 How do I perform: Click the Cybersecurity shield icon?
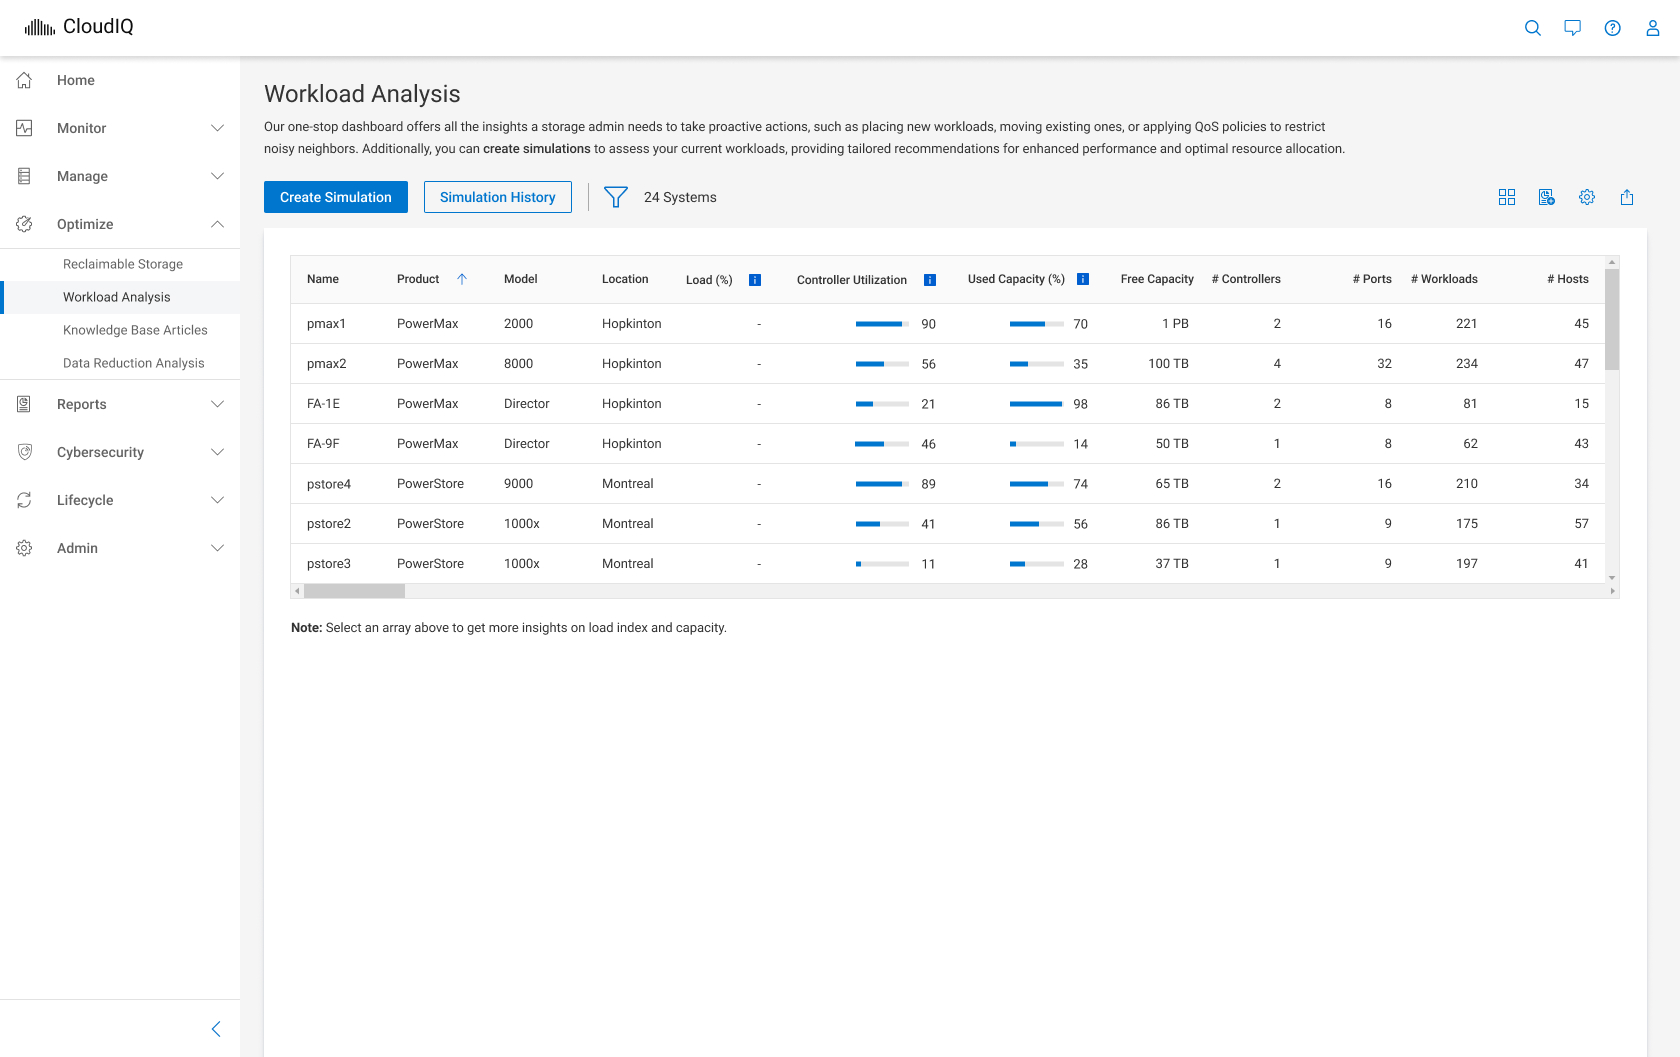click(x=25, y=452)
